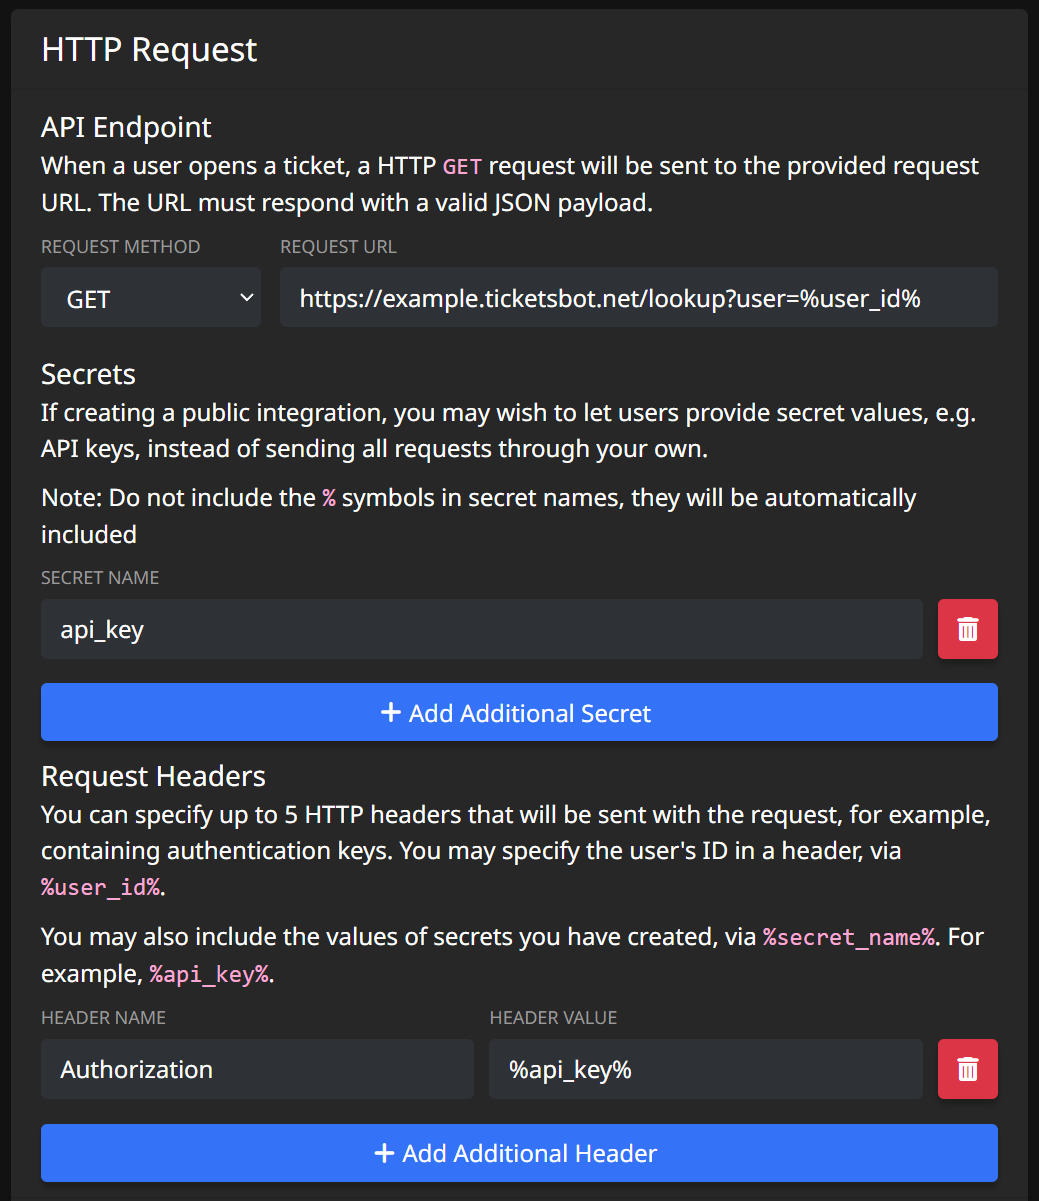Focus the Request URL input field
Image resolution: width=1039 pixels, height=1201 pixels.
pos(638,297)
